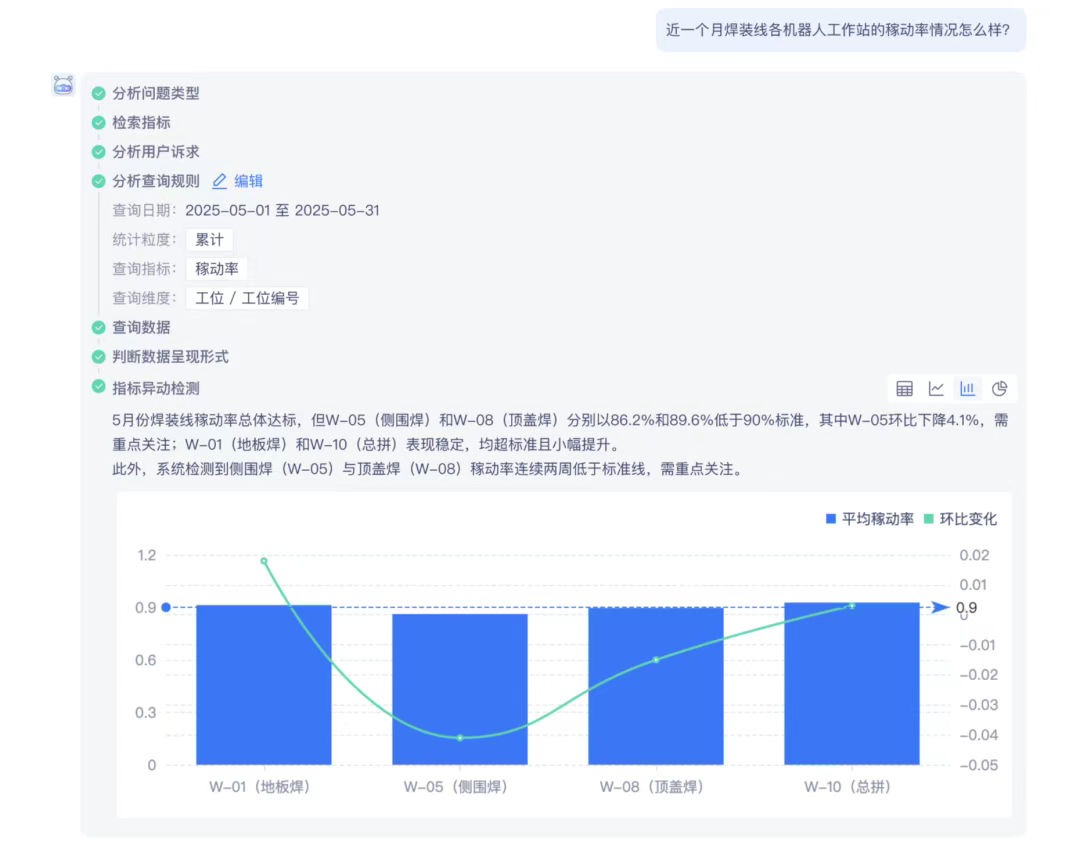Click the summary paragraph starting 5月份焊装线
Image resolution: width=1080 pixels, height=856 pixels.
(x=561, y=432)
